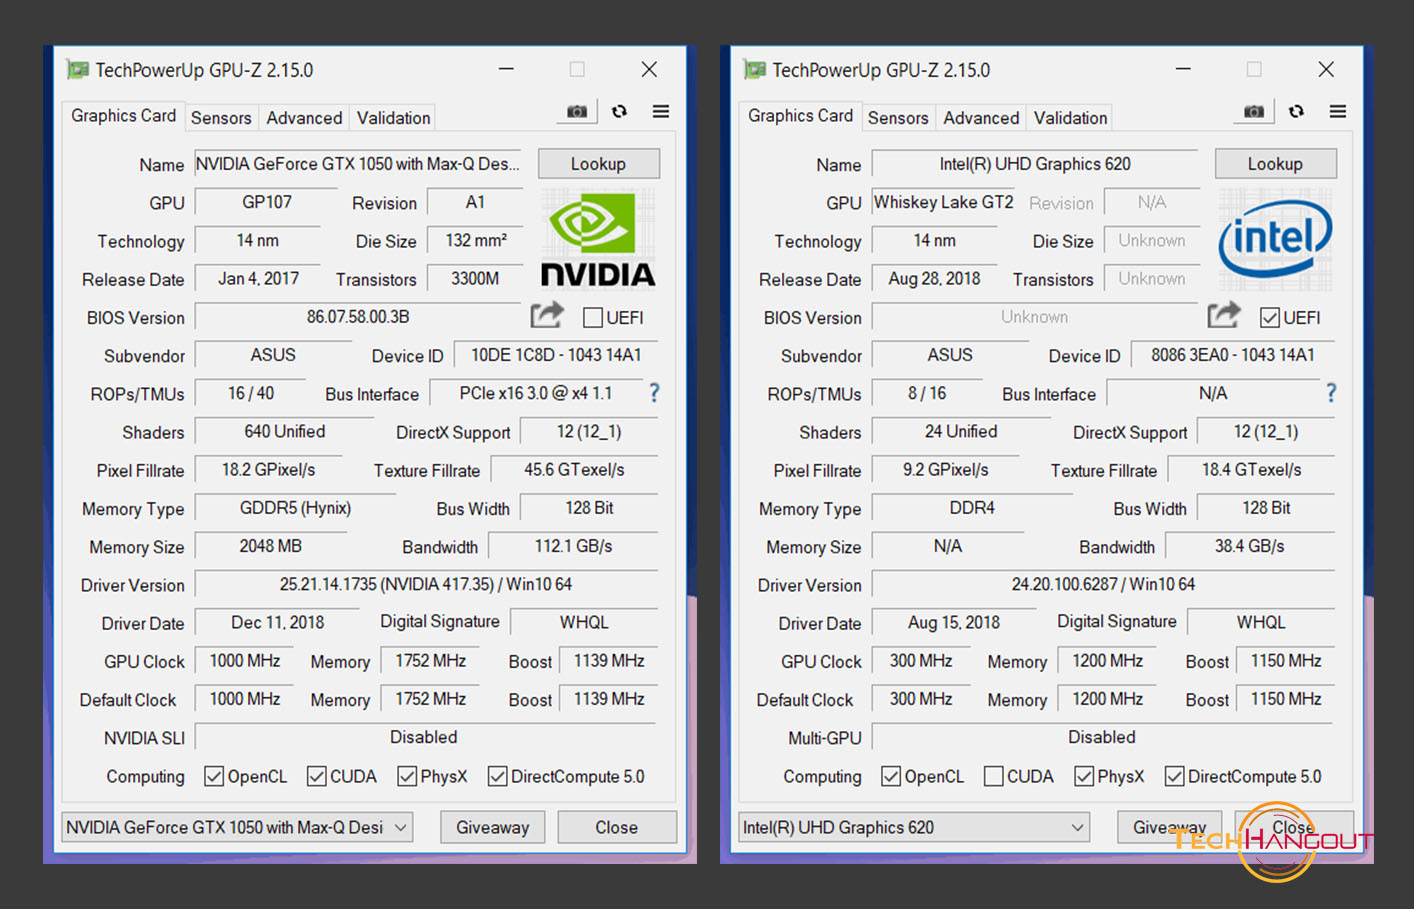Viewport: 1414px width, 909px height.
Task: Toggle CUDA checkbox in NVIDIA window
Action: 317,777
